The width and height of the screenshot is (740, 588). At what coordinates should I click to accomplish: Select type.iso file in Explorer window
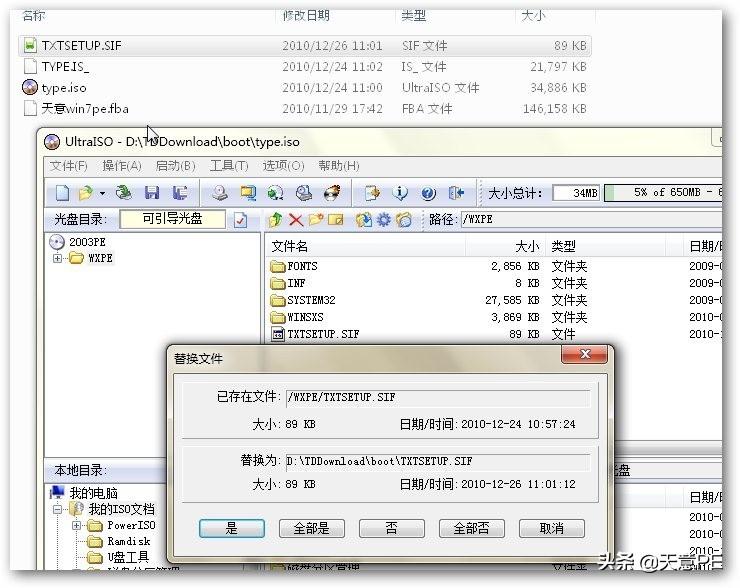tap(305, 87)
